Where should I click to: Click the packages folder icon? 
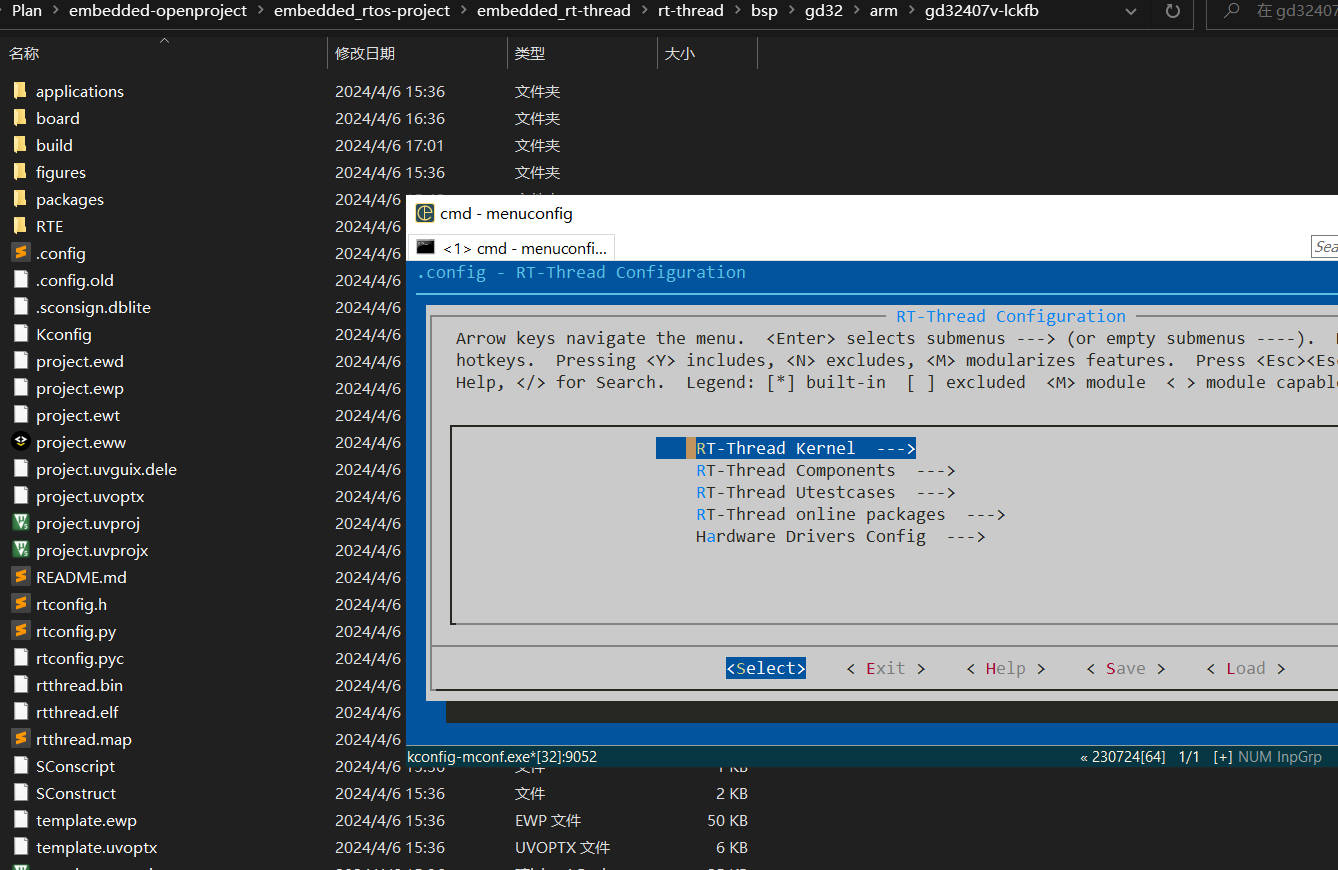20,199
